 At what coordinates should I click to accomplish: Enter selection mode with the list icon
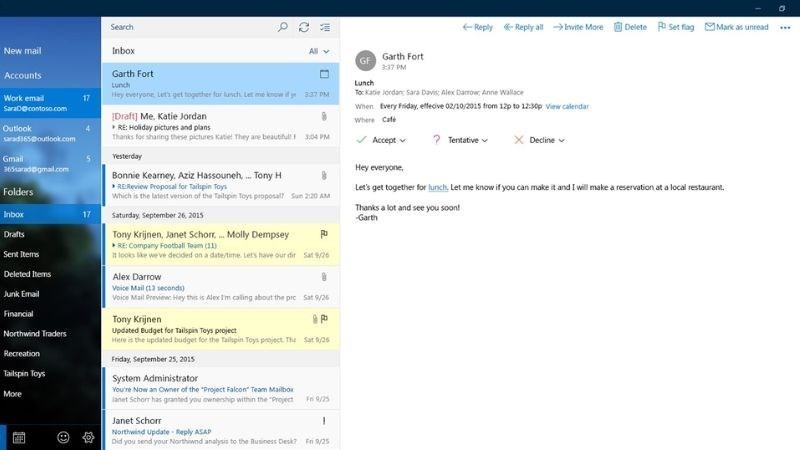point(325,27)
